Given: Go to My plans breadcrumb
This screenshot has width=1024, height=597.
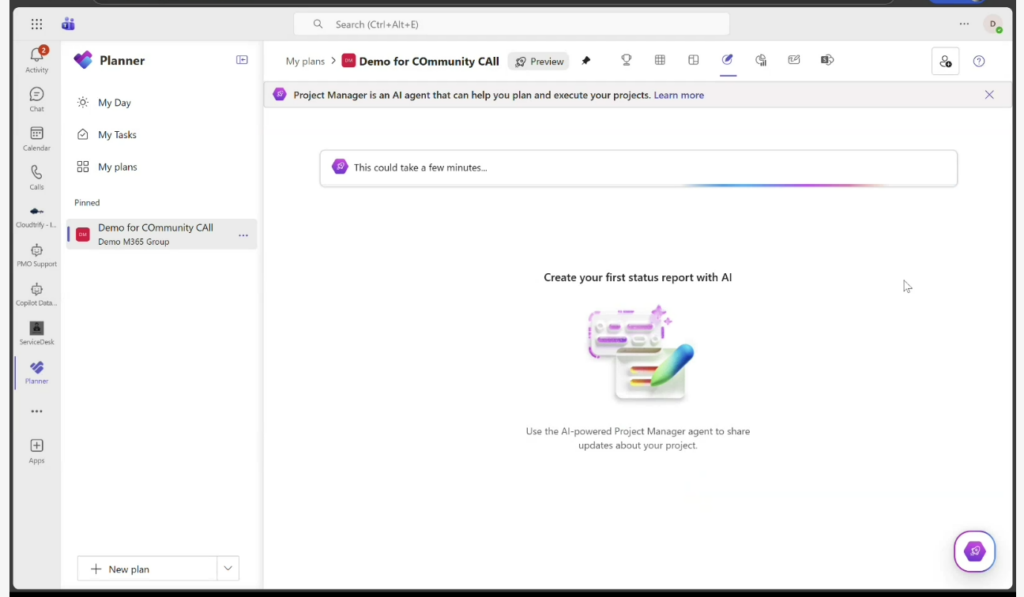Looking at the screenshot, I should [x=305, y=61].
